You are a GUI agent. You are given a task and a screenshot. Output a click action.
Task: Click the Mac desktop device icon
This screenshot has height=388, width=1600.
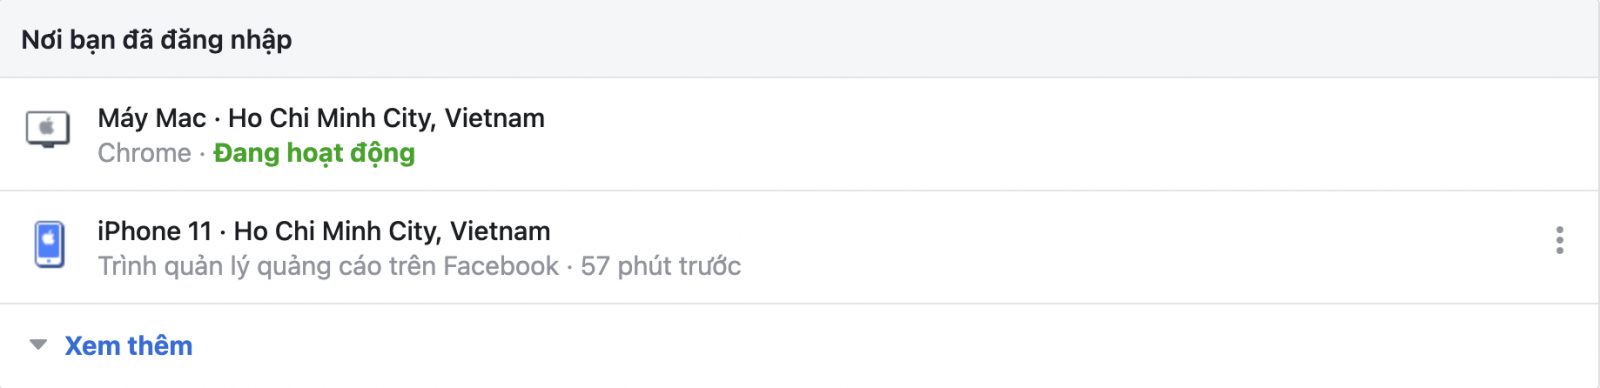coord(48,130)
